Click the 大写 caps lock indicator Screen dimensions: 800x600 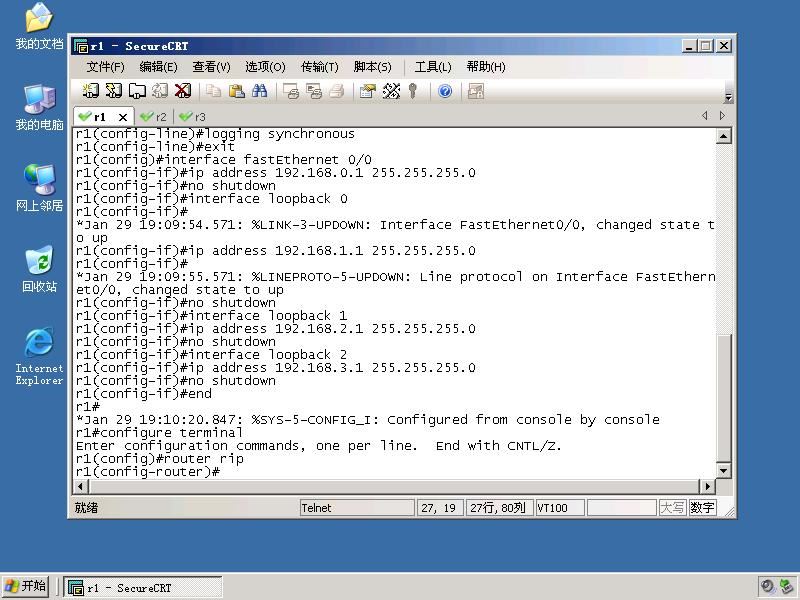pos(672,508)
